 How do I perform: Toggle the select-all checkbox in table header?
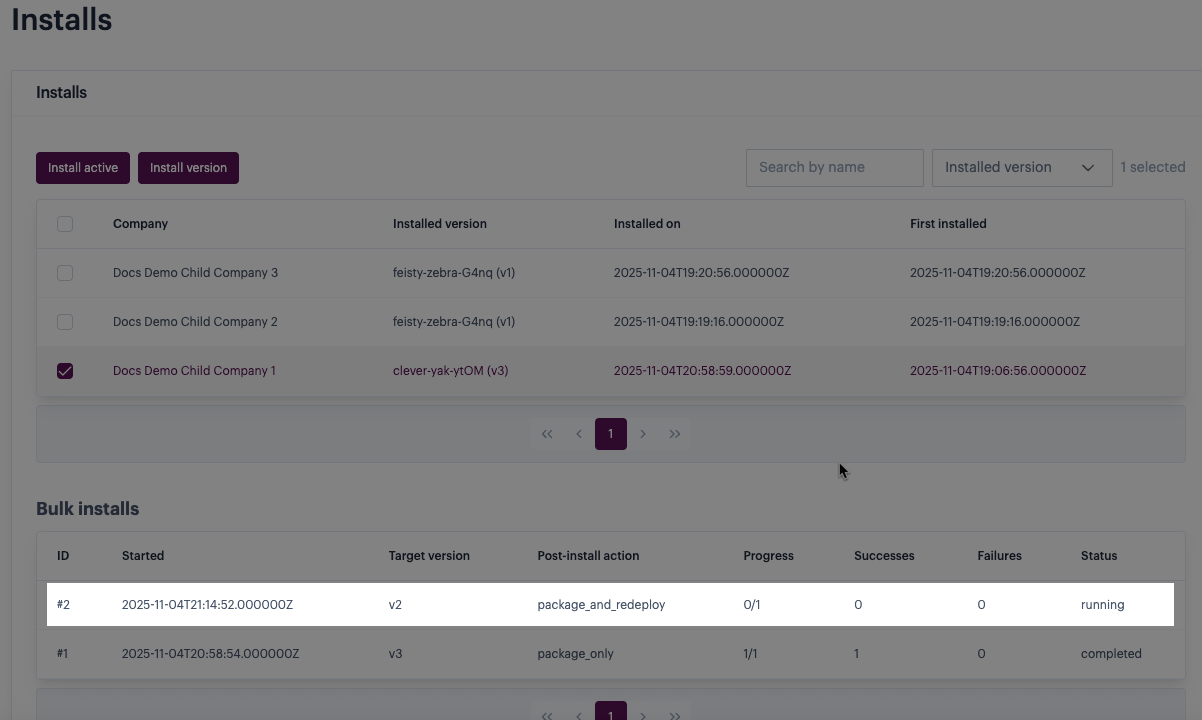pos(65,224)
